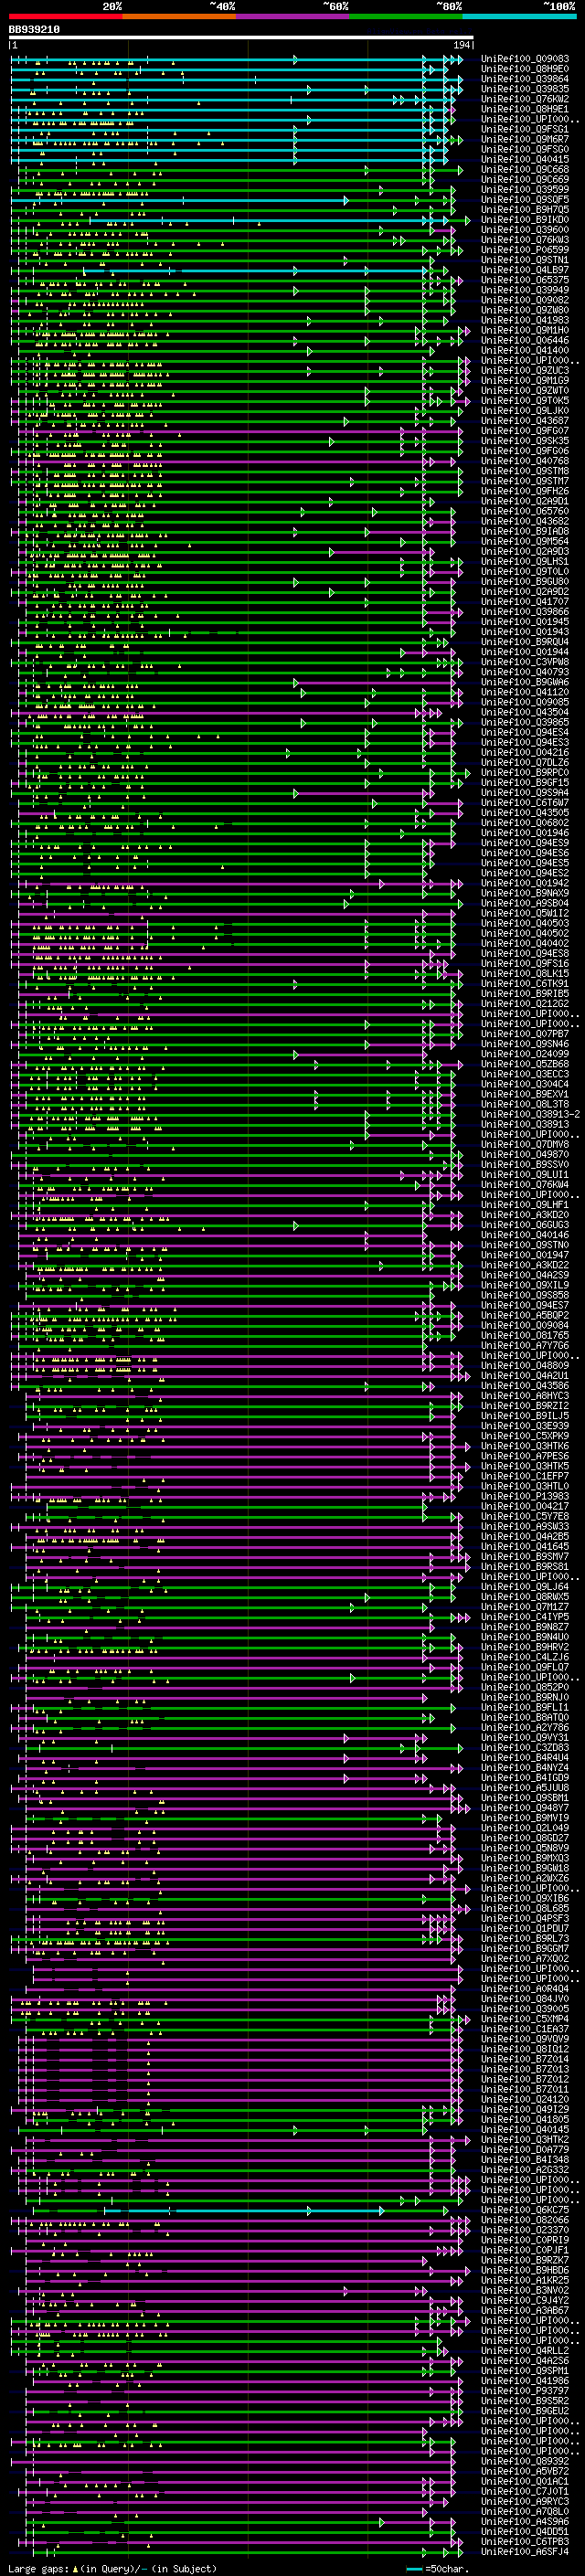Select row label UniRef100_Q40793
This screenshot has height=2576, width=585.
pyautogui.click(x=525, y=673)
